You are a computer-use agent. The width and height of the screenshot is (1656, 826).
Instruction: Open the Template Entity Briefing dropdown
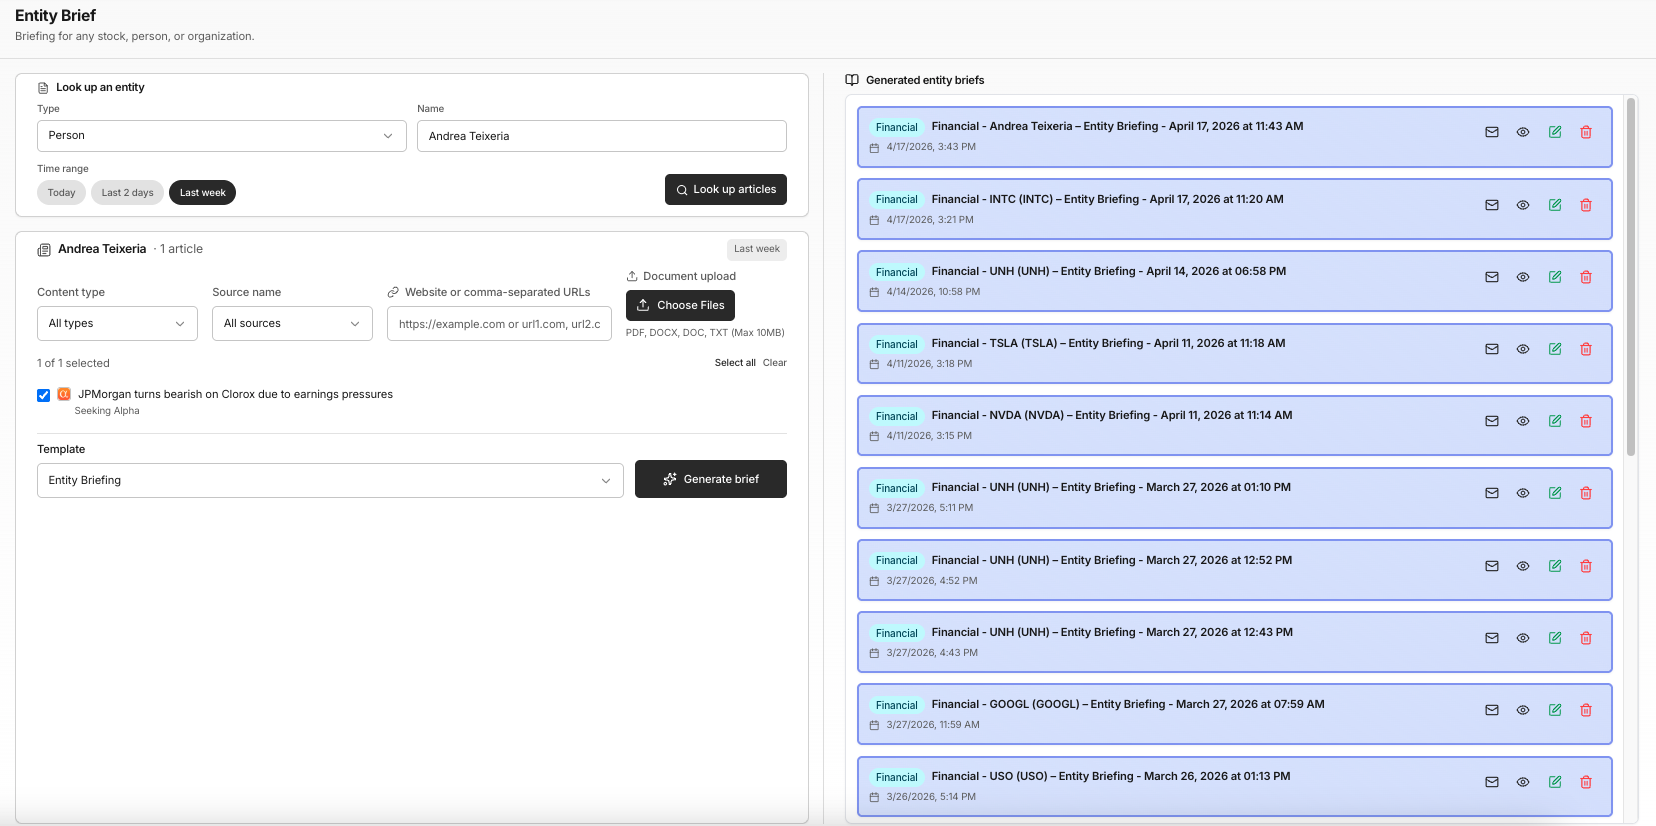(330, 480)
